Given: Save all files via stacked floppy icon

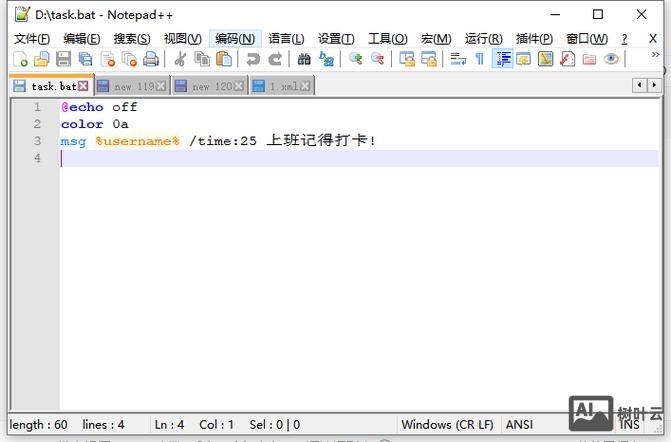Looking at the screenshot, I should 86,59.
